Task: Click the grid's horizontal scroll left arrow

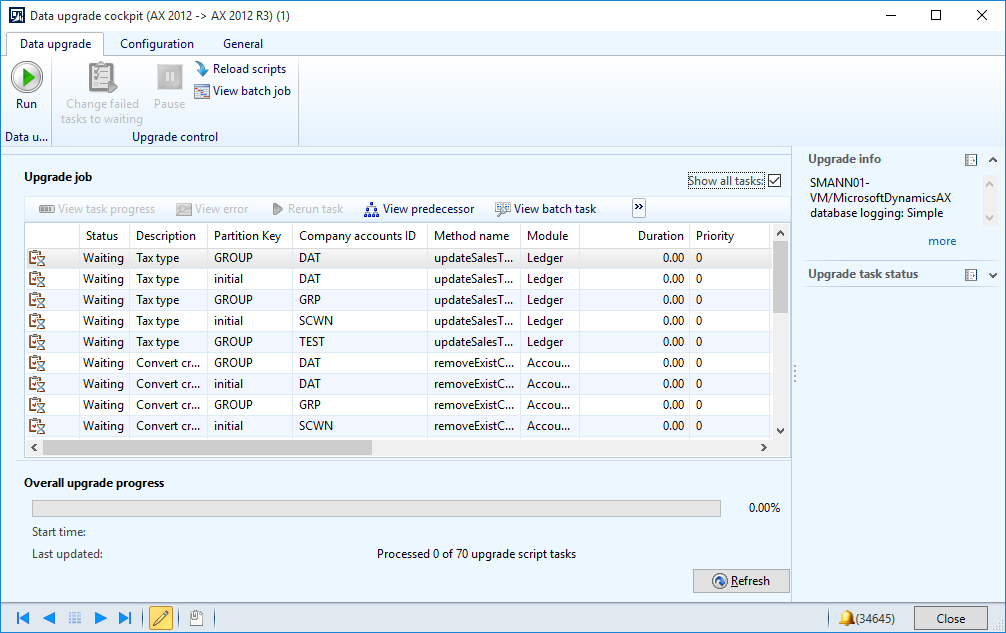Action: 34,448
